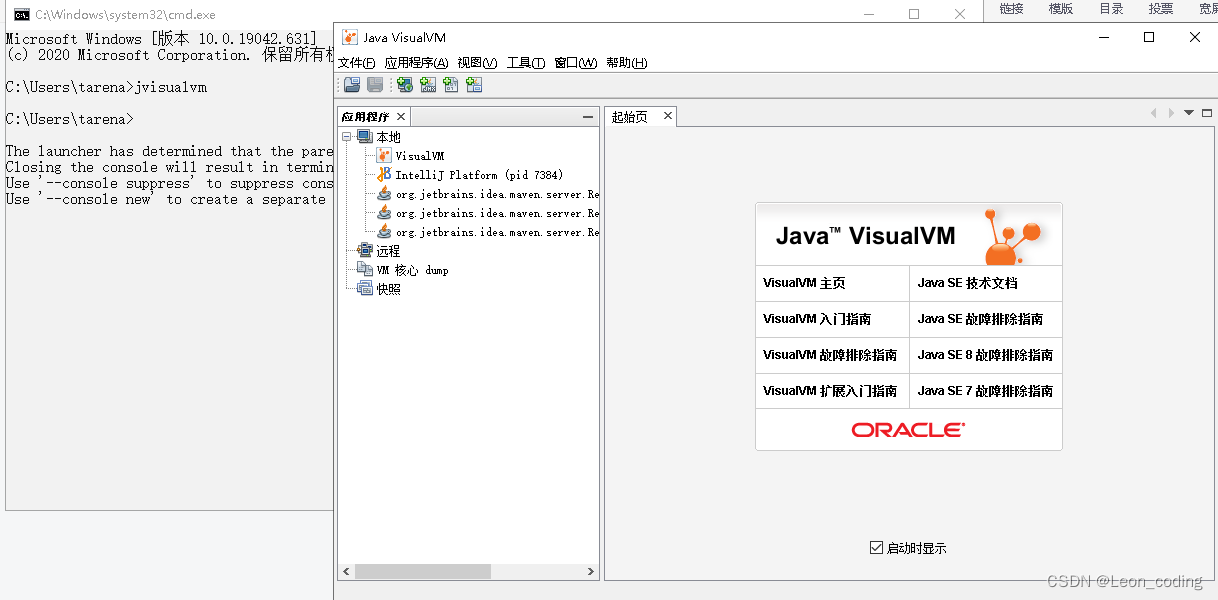The image size is (1218, 600).
Task: Close the 起始页 tab
Action: [667, 116]
